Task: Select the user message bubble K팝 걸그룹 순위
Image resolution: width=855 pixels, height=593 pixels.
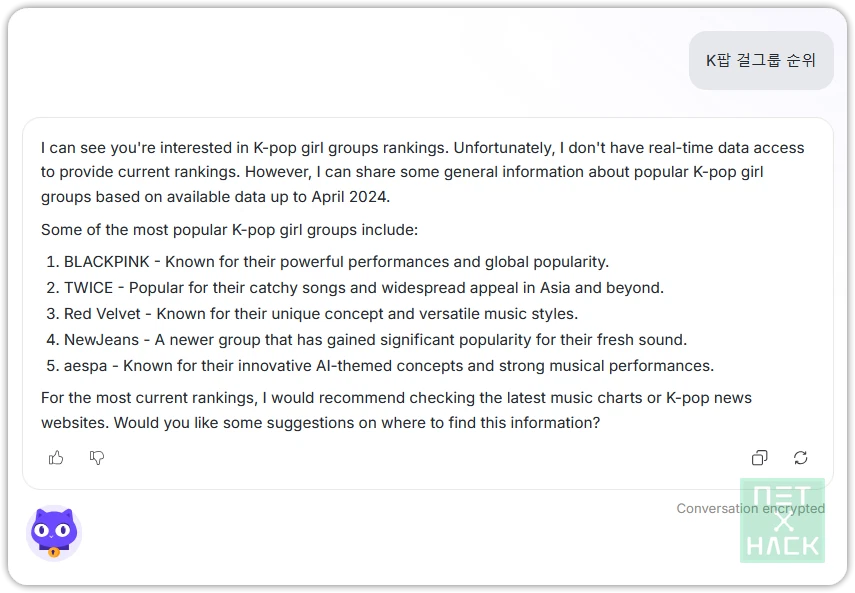Action: [761, 60]
